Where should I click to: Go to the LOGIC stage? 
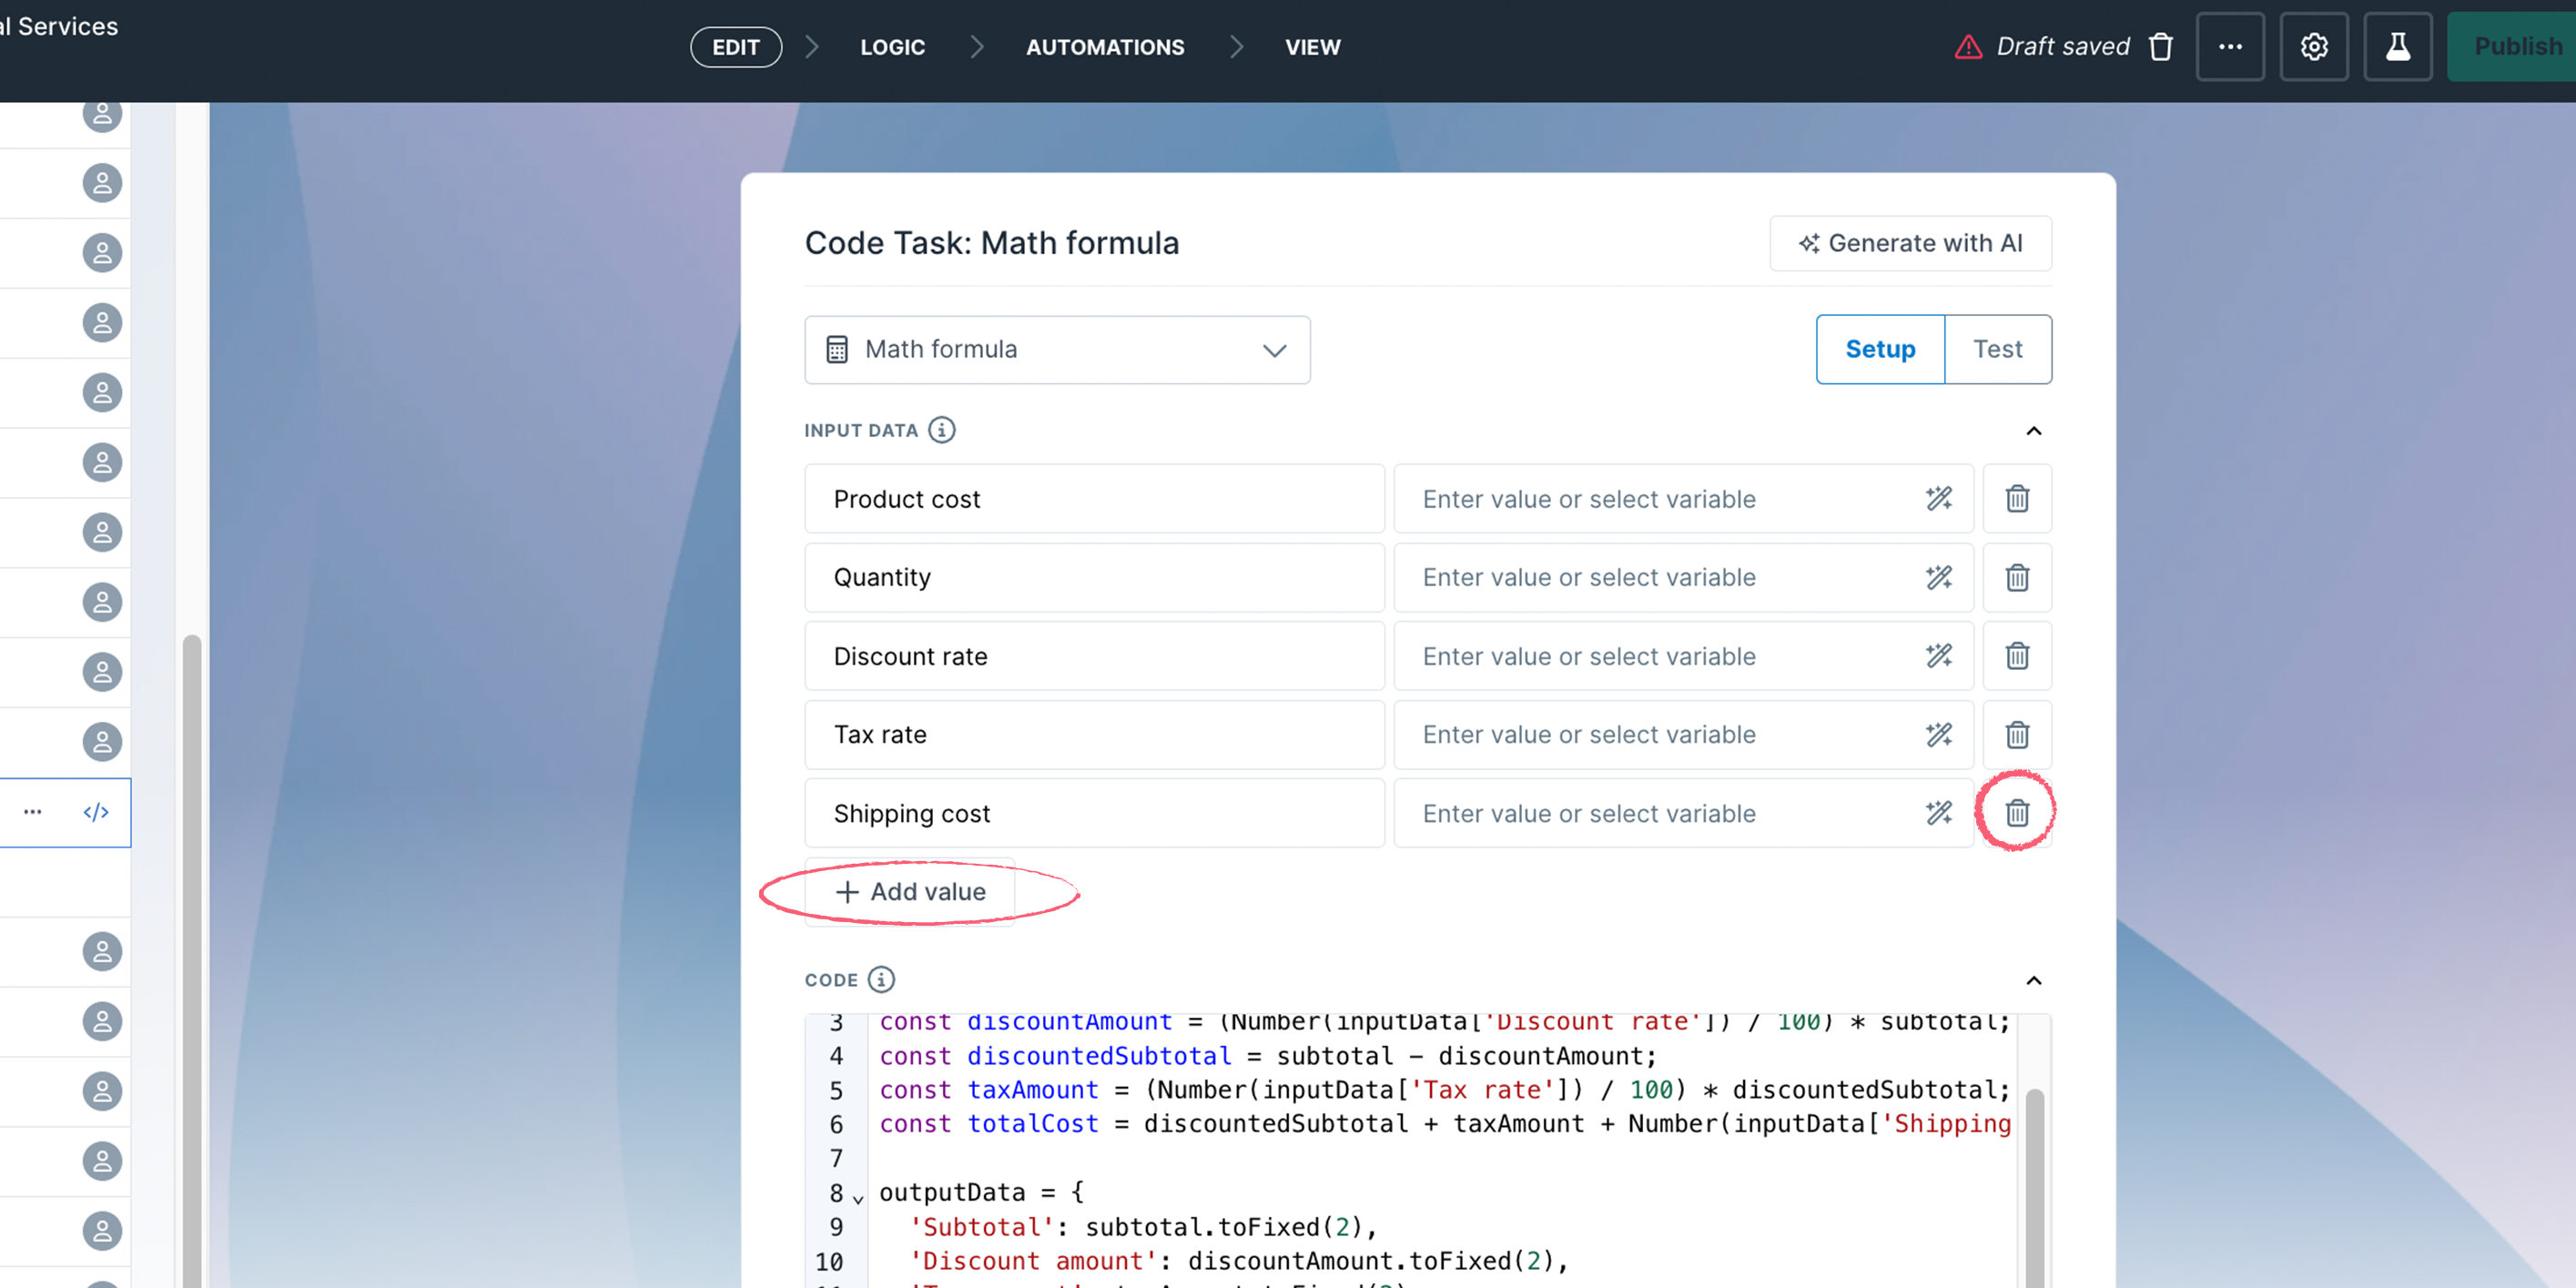pyautogui.click(x=892, y=47)
